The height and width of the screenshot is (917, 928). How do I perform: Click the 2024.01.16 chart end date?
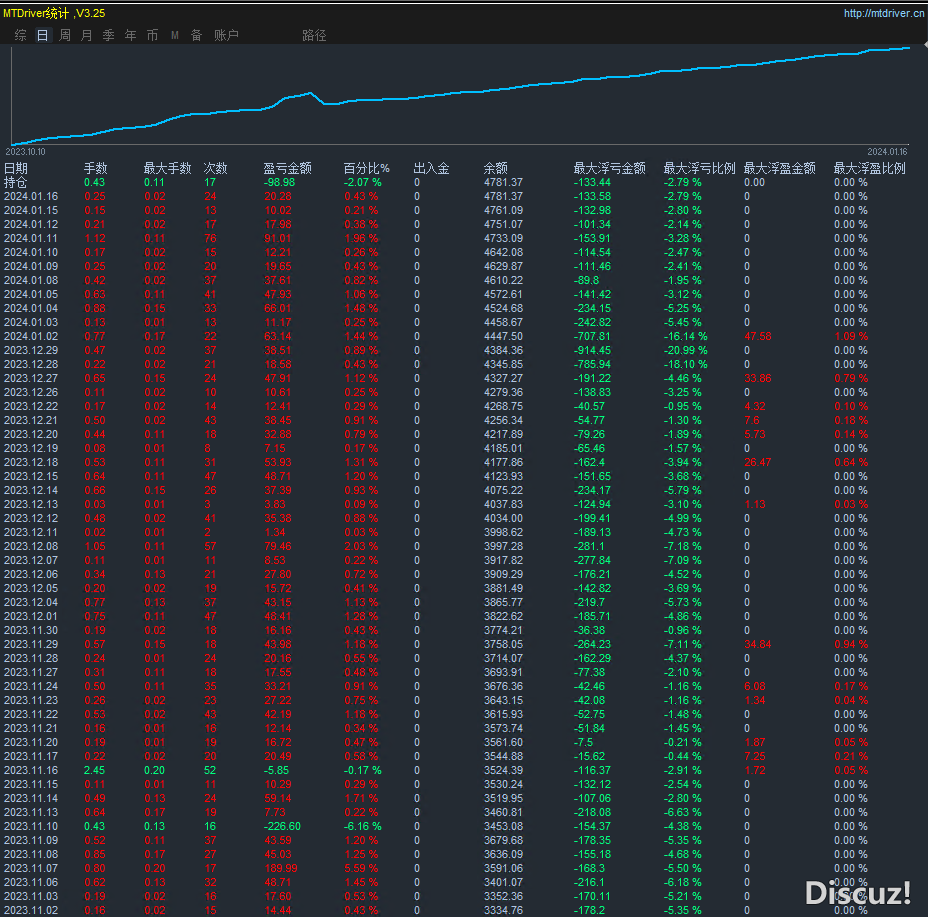[886, 151]
